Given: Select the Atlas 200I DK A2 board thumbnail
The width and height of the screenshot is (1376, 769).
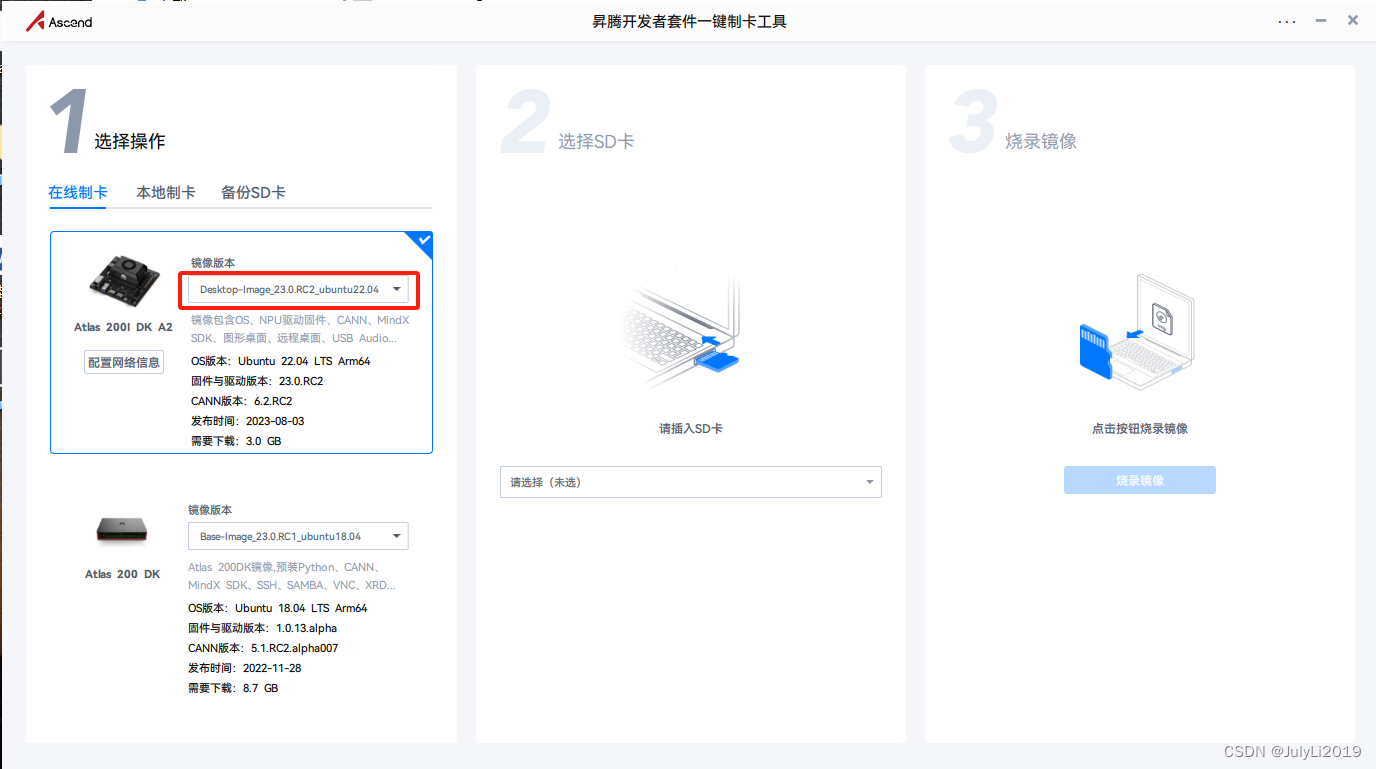Looking at the screenshot, I should click(x=123, y=283).
